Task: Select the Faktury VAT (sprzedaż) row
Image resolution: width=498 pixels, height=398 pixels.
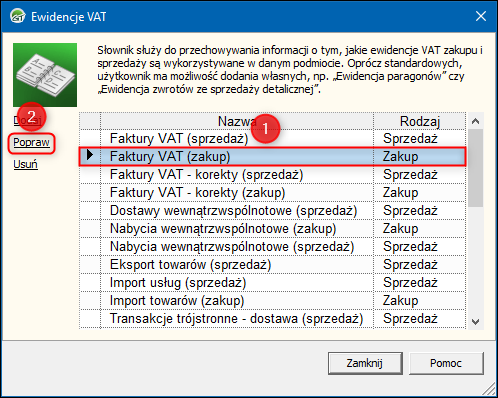Action: [273, 138]
